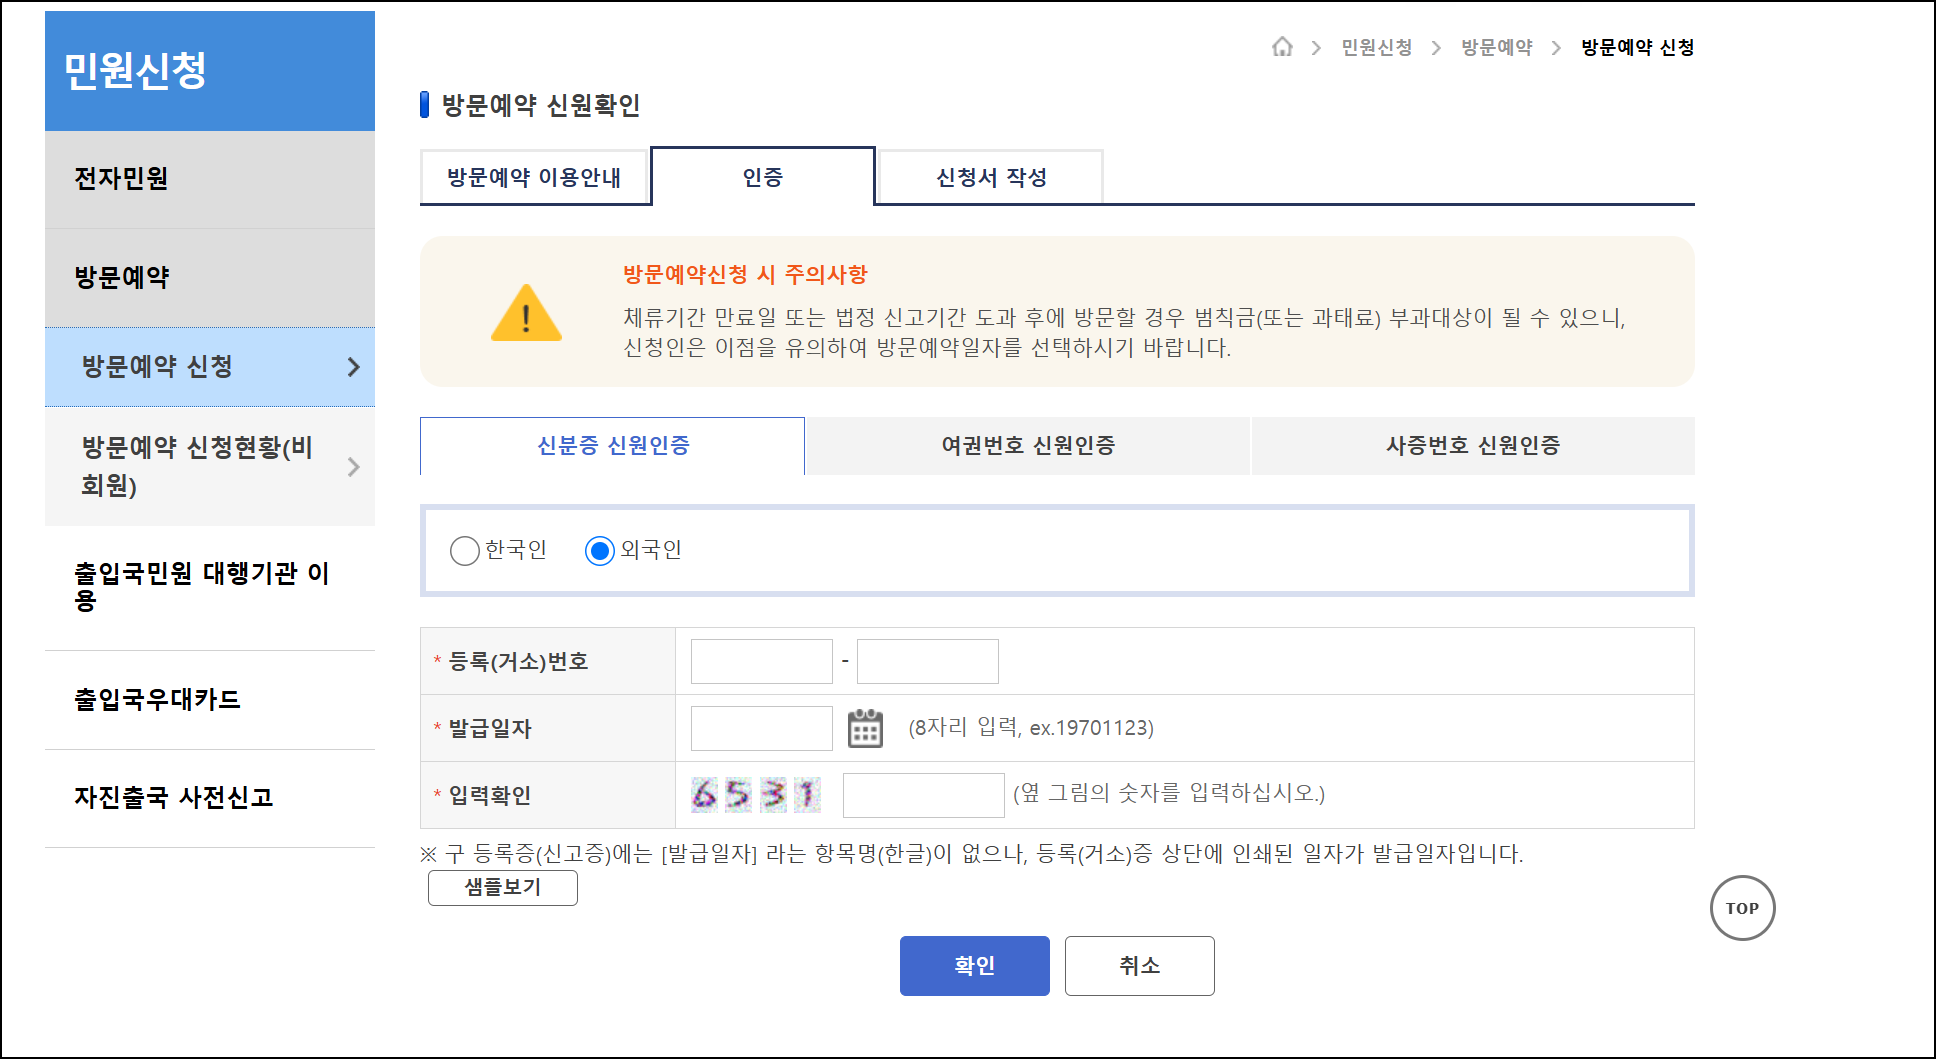Click the 8자리 입력 date hint text
The image size is (1936, 1059).
(1031, 727)
